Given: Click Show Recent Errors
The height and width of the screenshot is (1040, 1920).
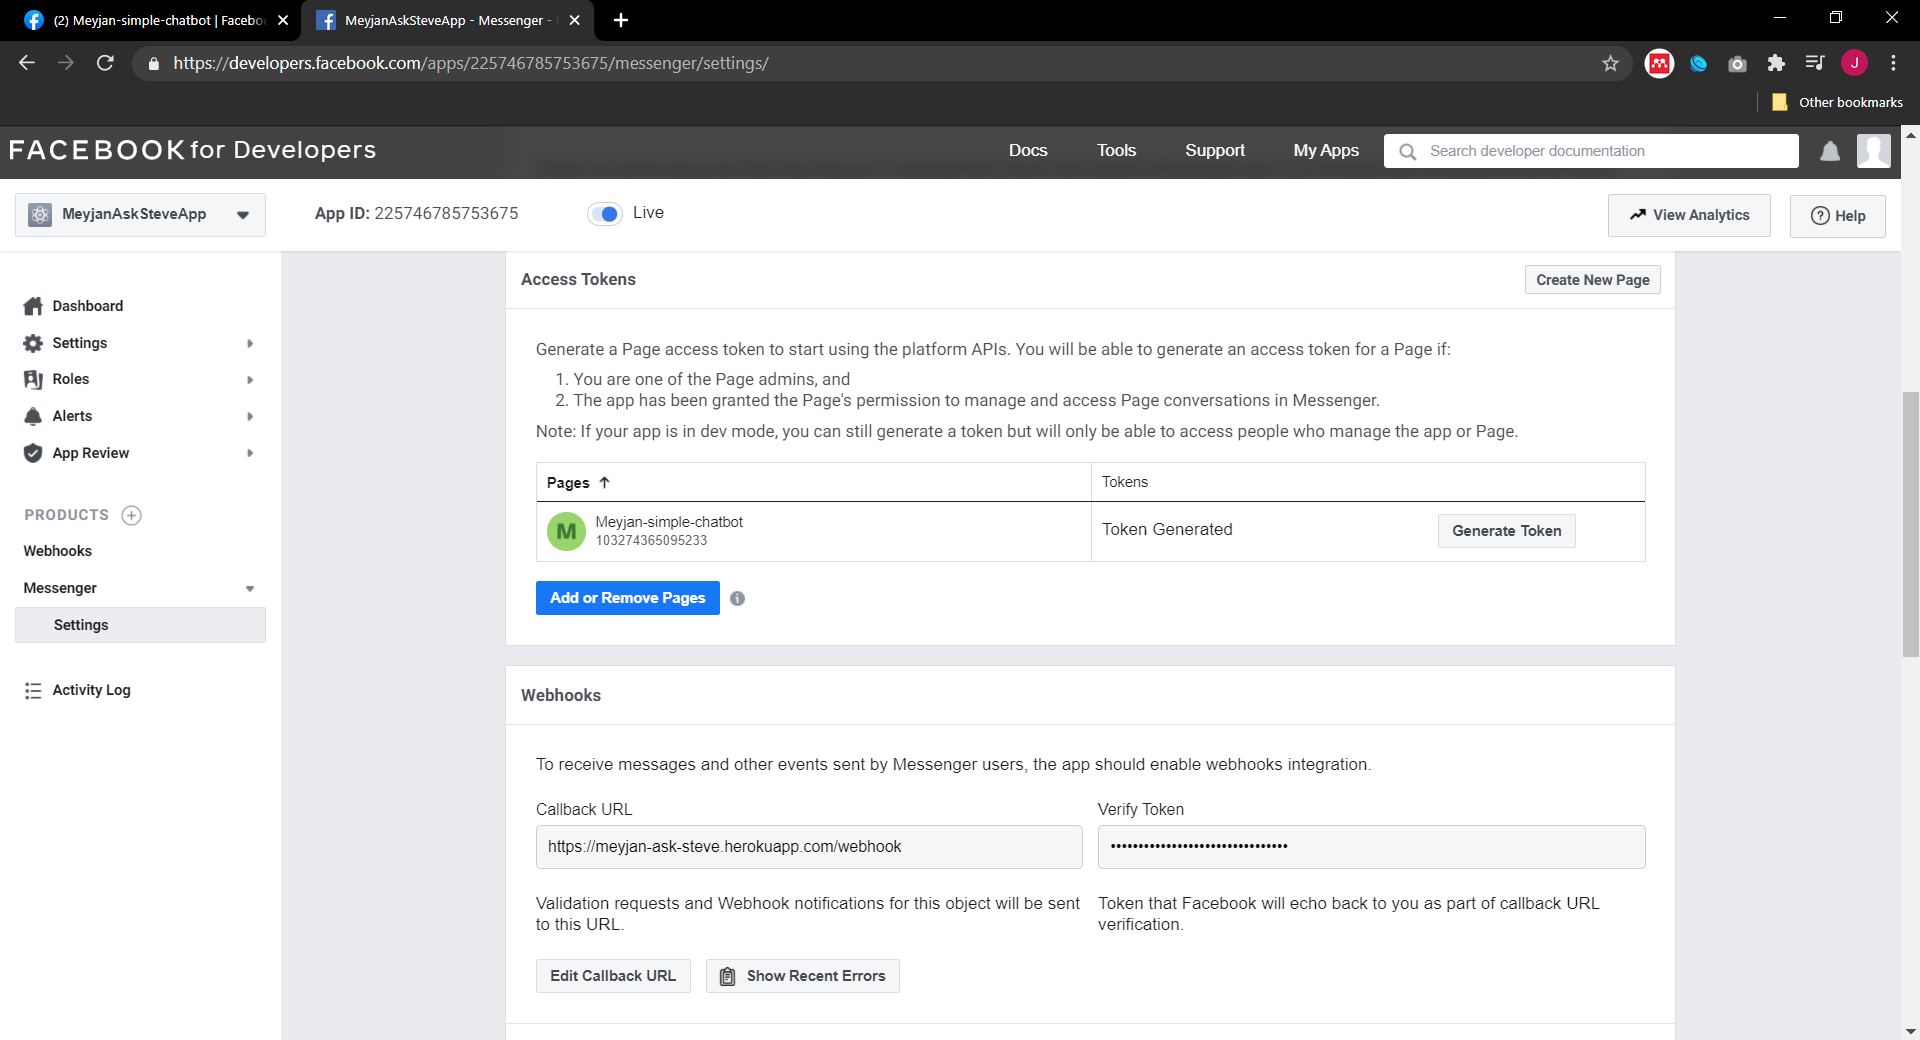Looking at the screenshot, I should [x=803, y=976].
